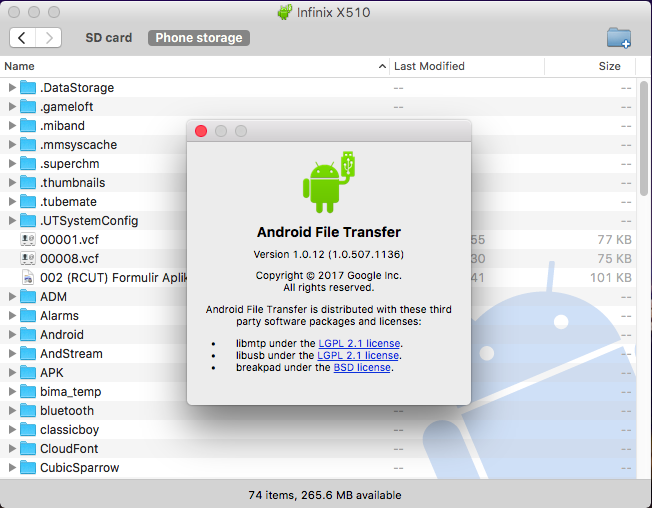
Task: Click the .miband folder icon
Action: (28, 126)
